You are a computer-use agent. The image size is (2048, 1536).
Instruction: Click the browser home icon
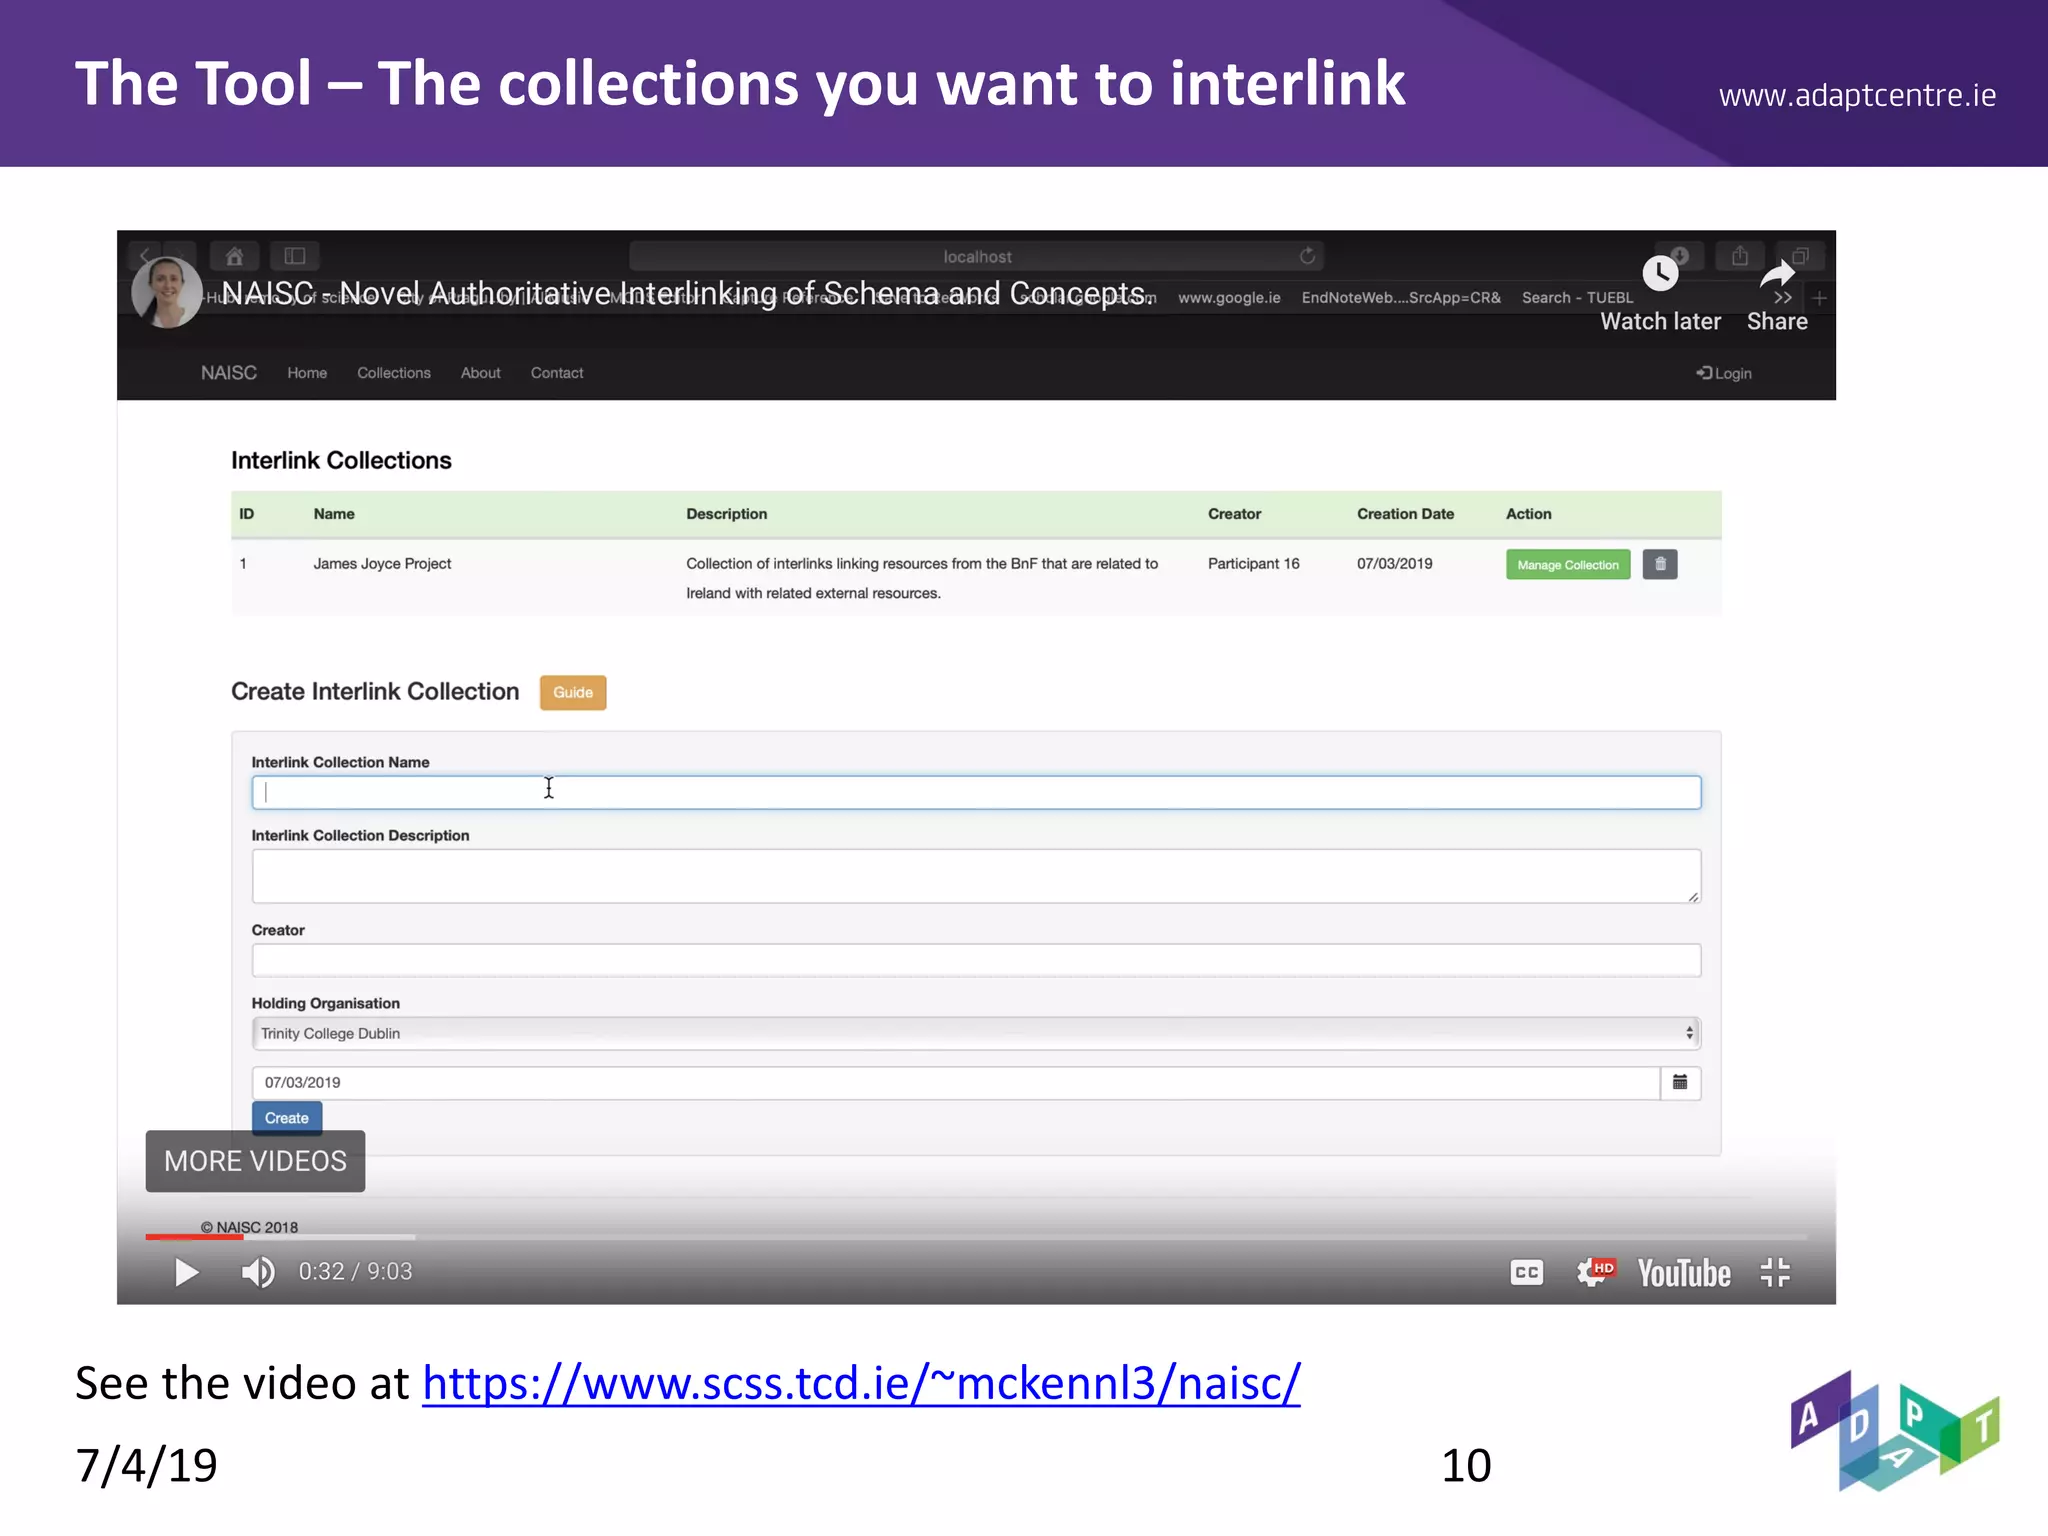point(234,256)
